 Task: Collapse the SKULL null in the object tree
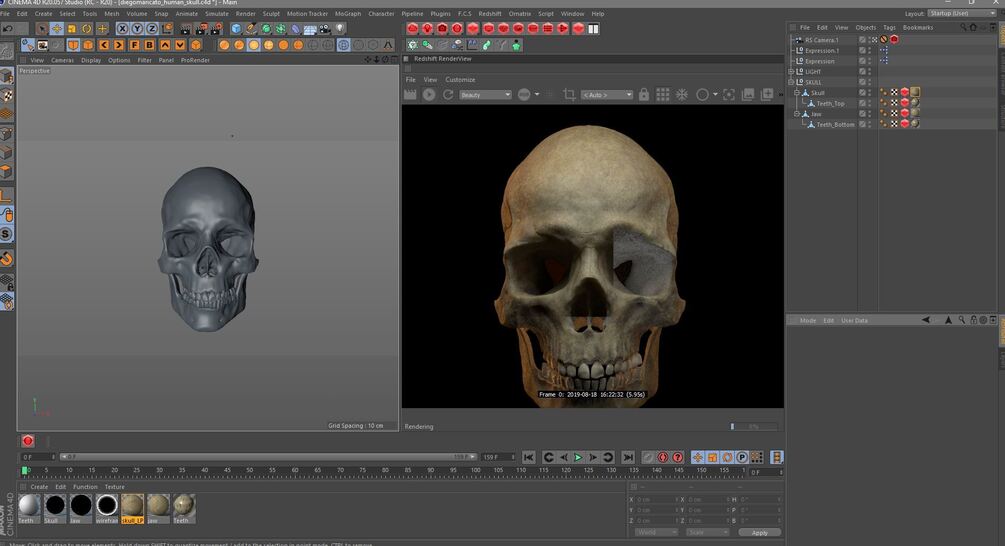(x=791, y=82)
